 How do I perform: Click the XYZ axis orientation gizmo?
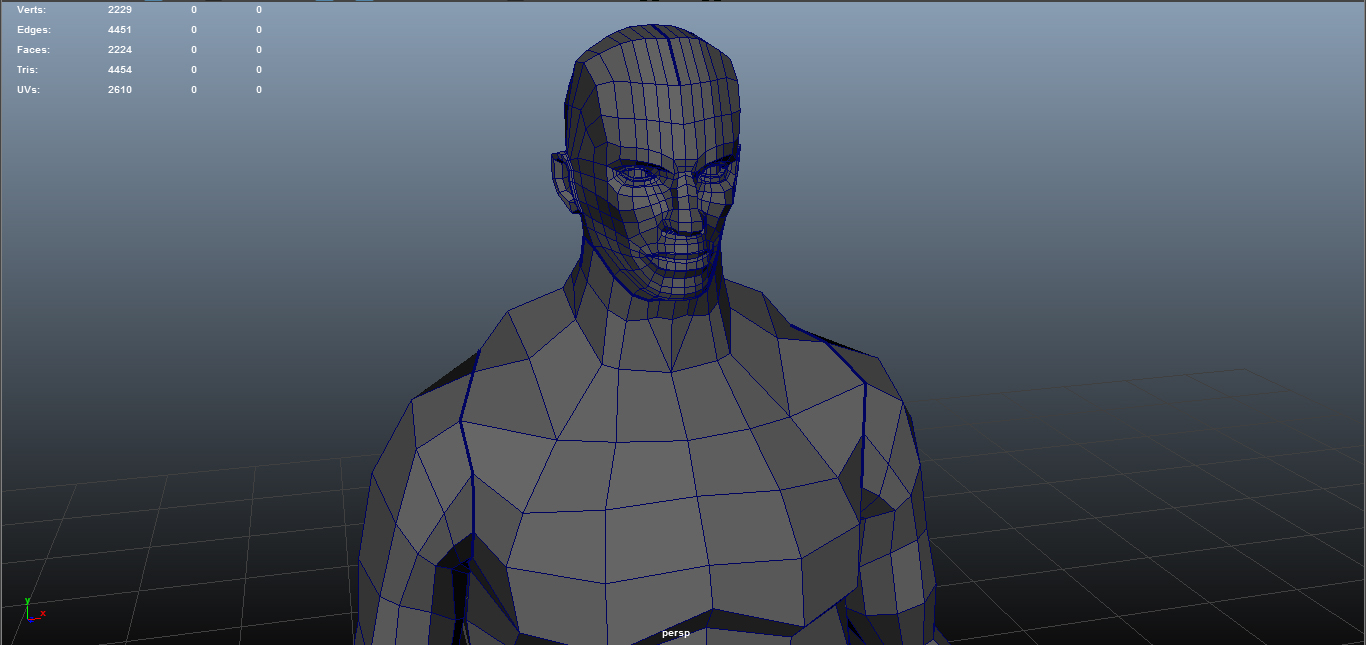click(x=33, y=612)
